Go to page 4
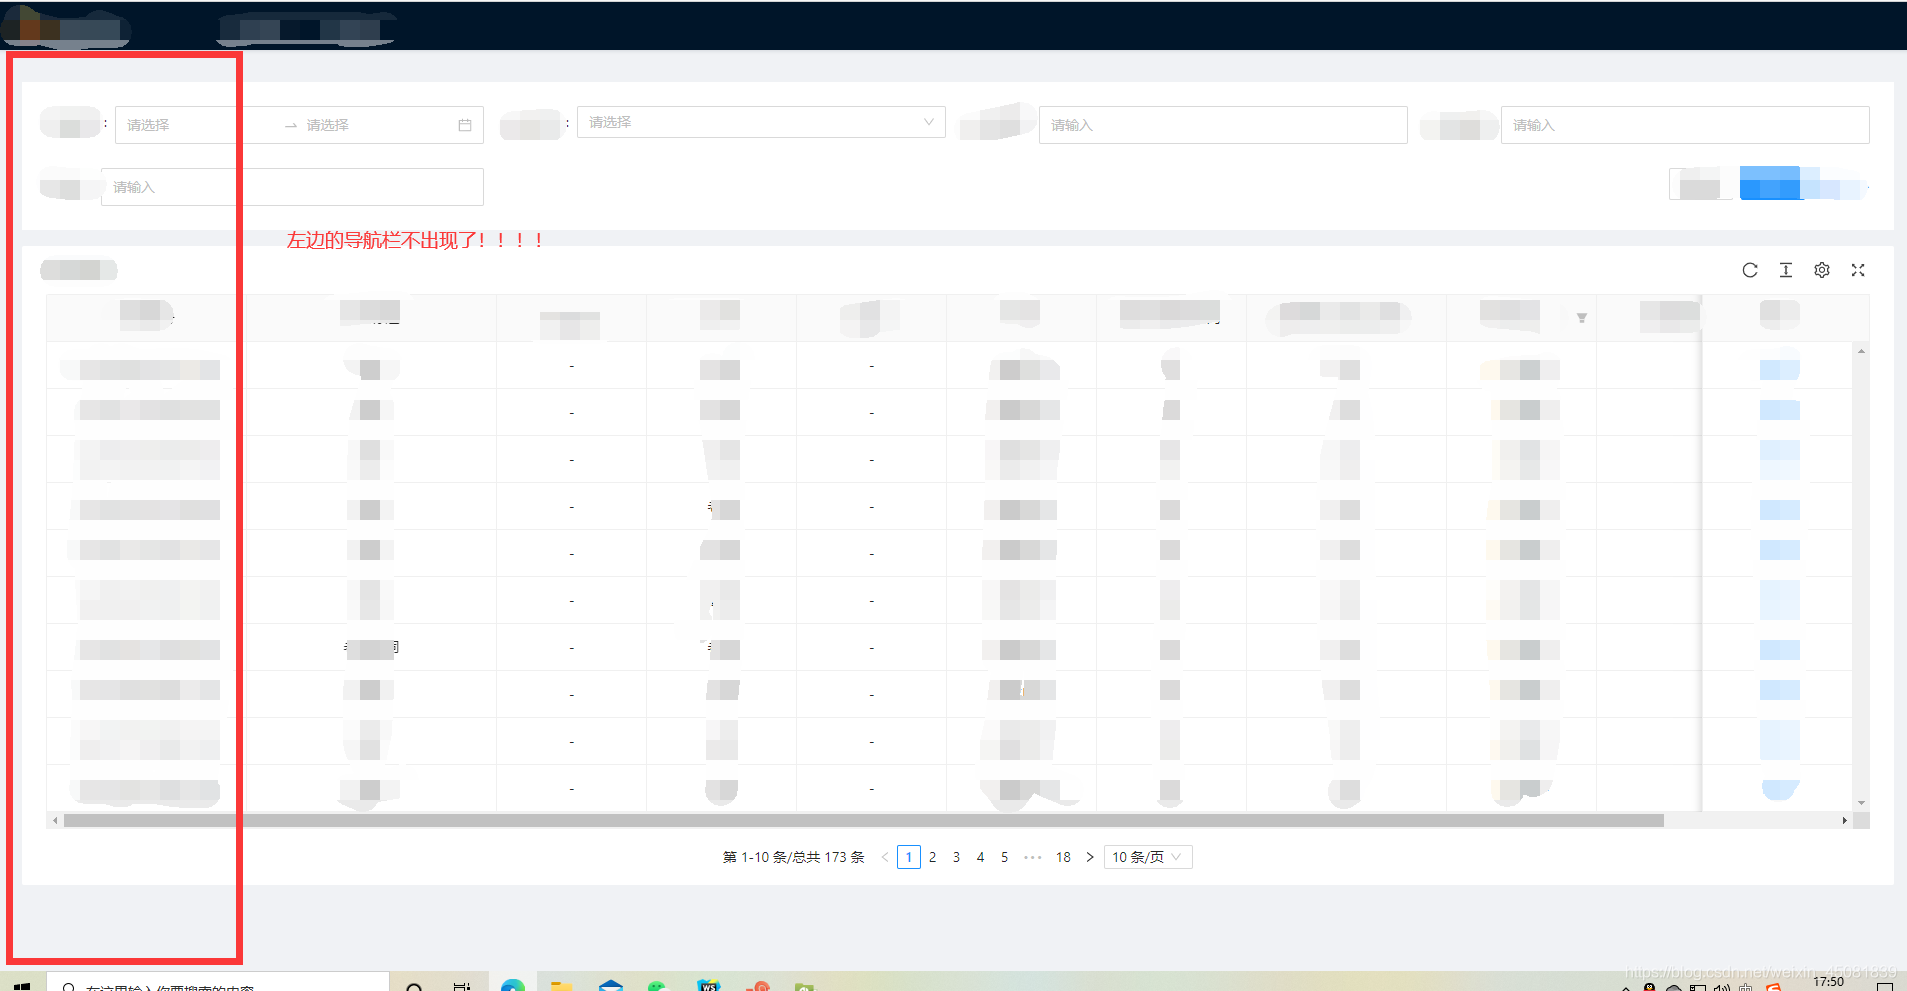 tap(980, 857)
